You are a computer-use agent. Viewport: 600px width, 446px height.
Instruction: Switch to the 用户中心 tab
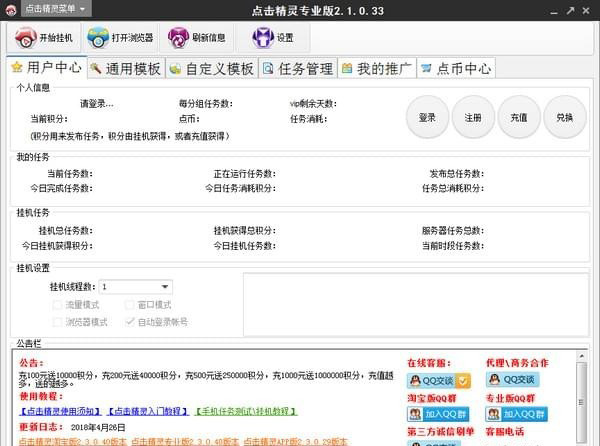(x=47, y=68)
